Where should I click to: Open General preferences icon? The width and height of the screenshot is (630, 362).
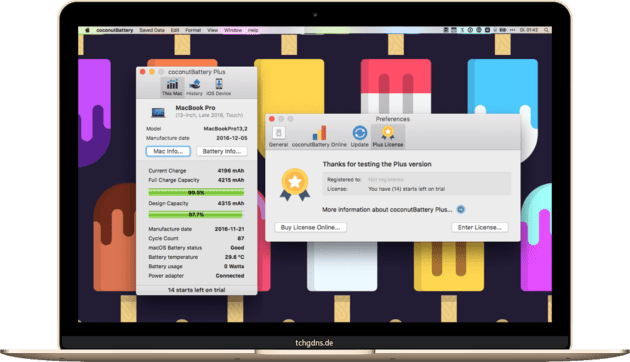pyautogui.click(x=278, y=137)
